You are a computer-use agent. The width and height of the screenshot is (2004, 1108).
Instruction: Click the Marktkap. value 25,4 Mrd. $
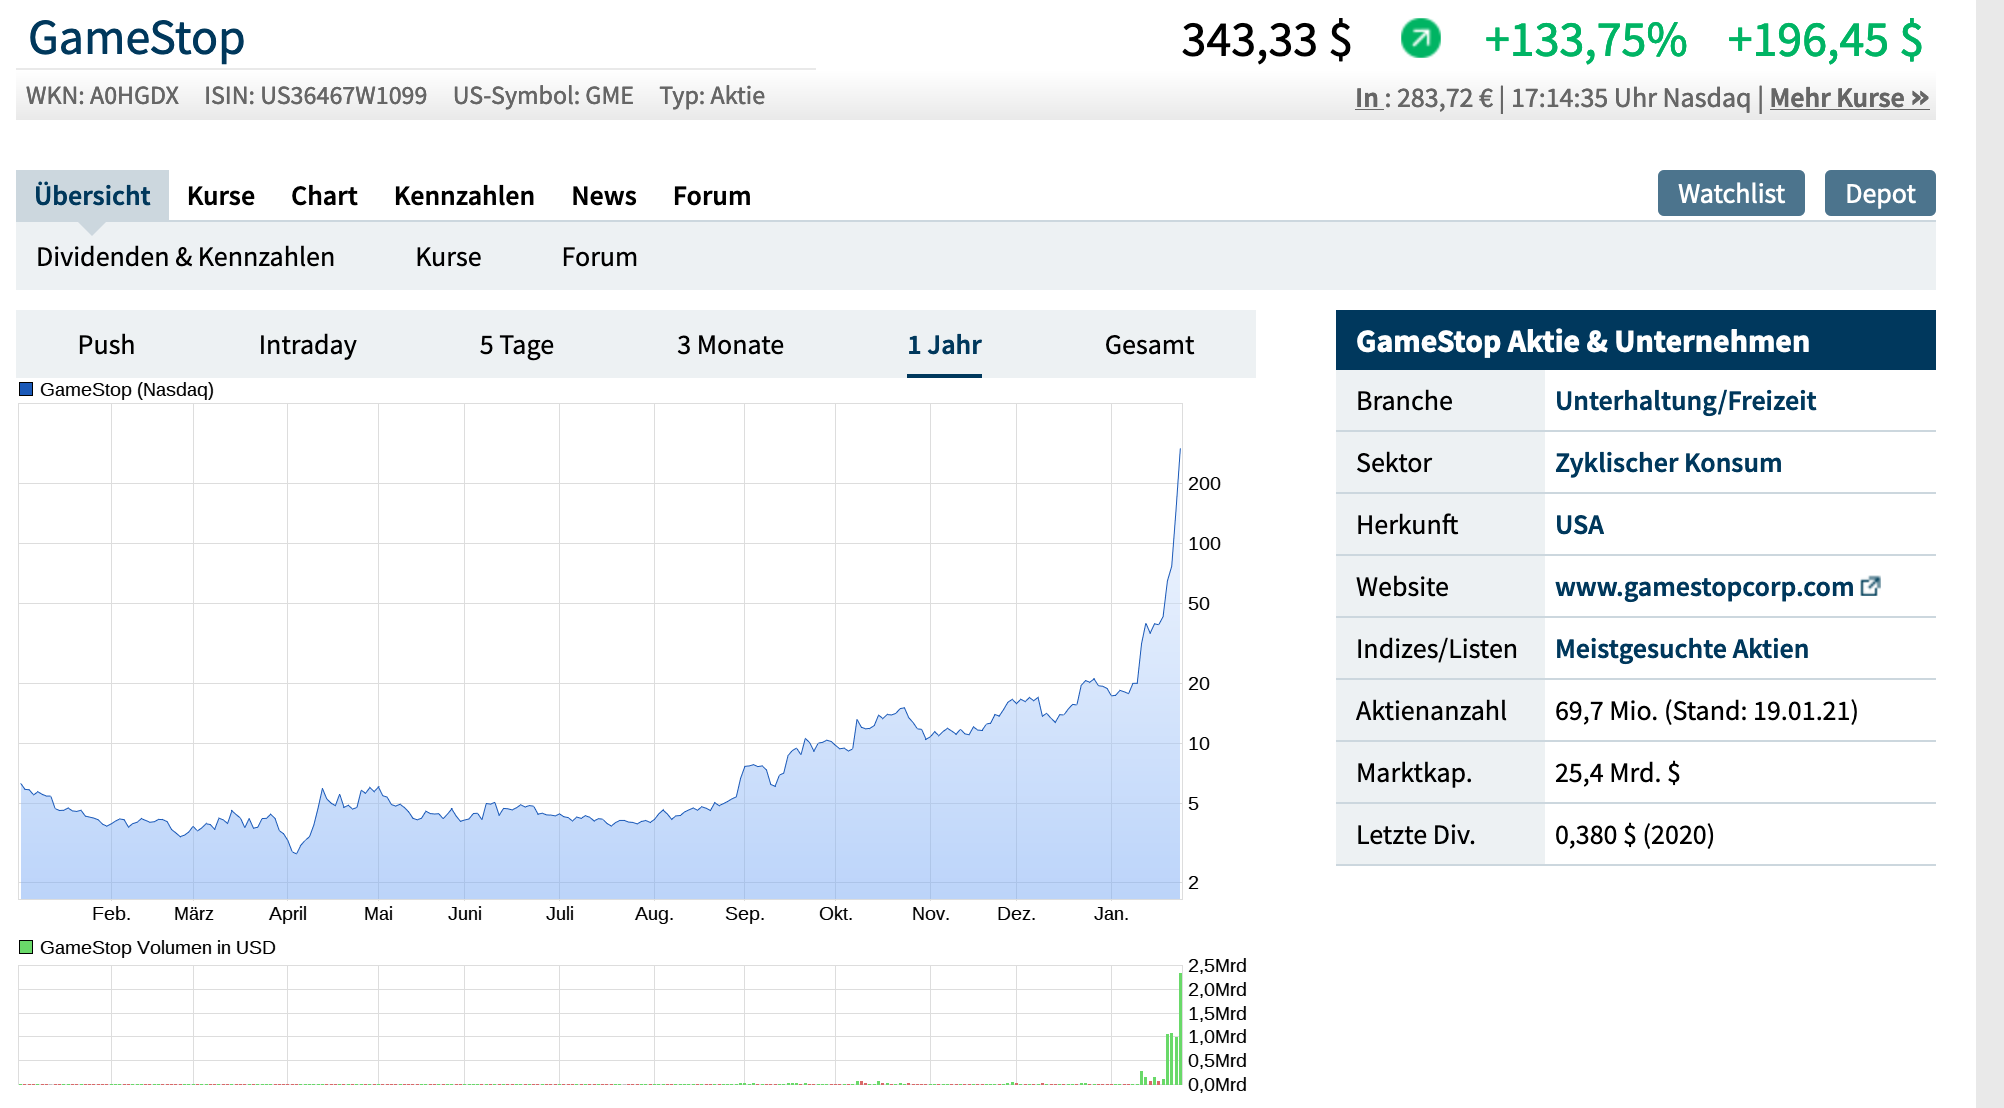pyautogui.click(x=1617, y=773)
